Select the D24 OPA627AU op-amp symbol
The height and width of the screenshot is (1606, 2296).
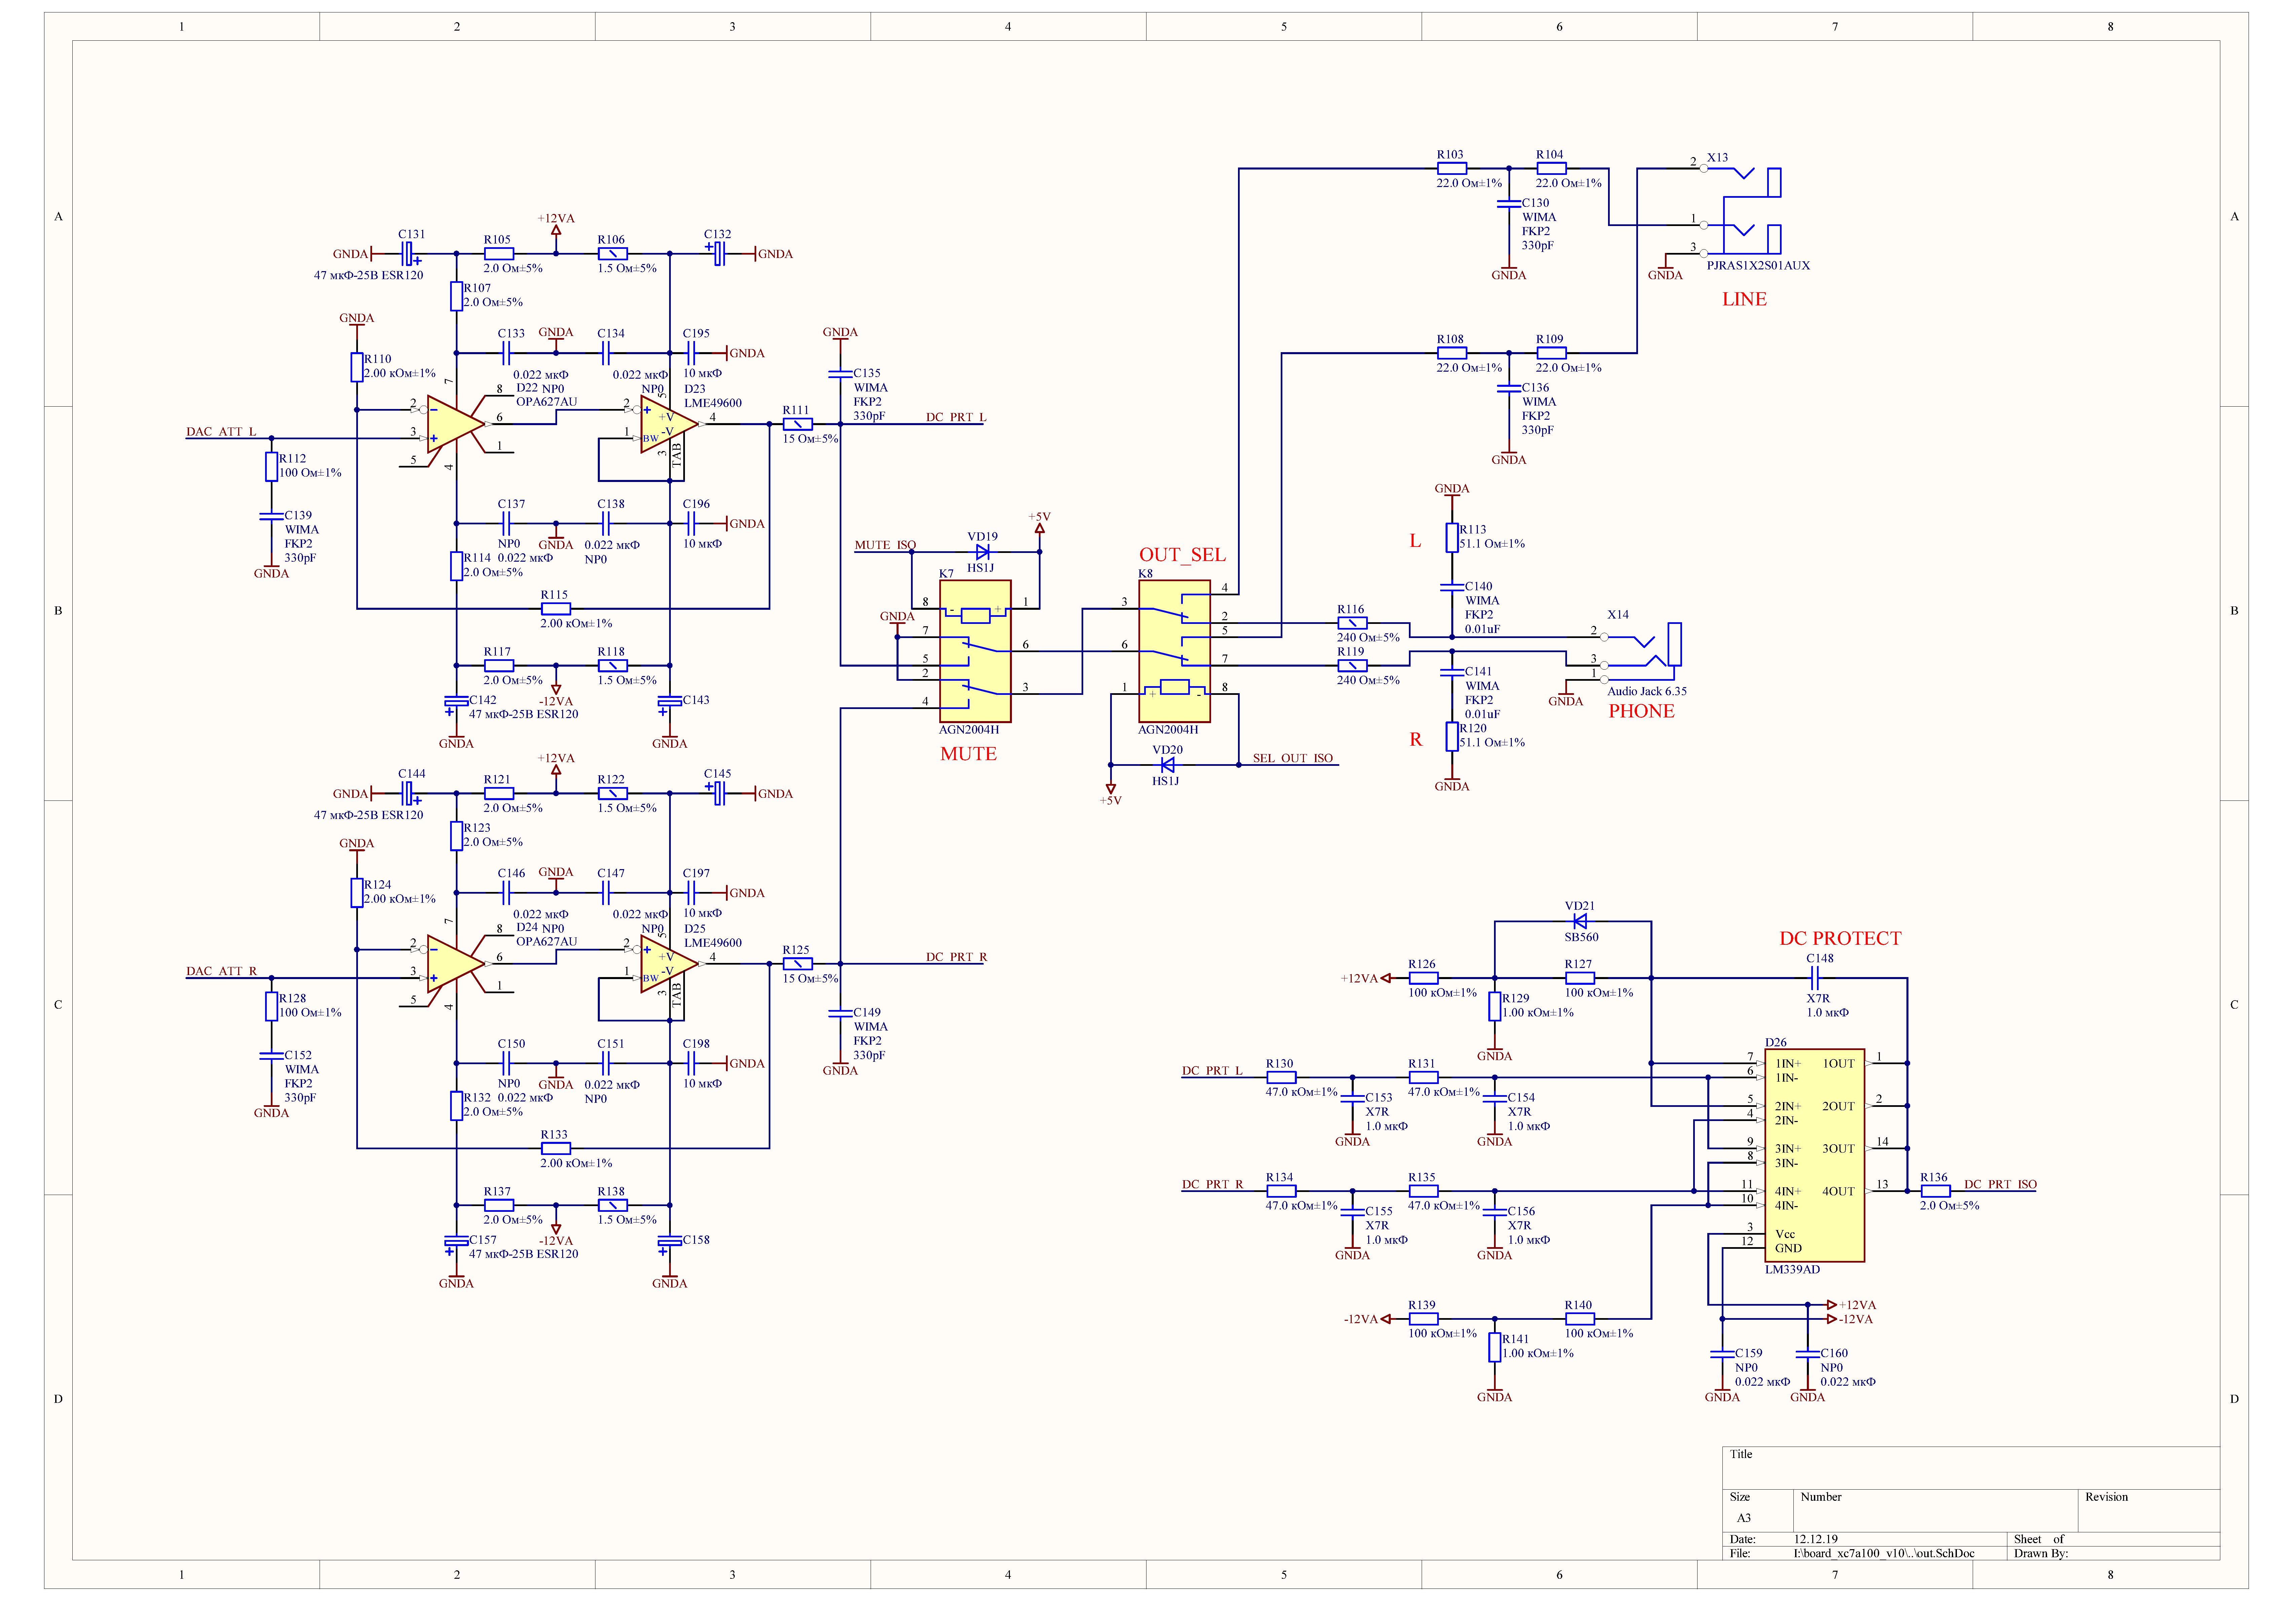tap(456, 964)
